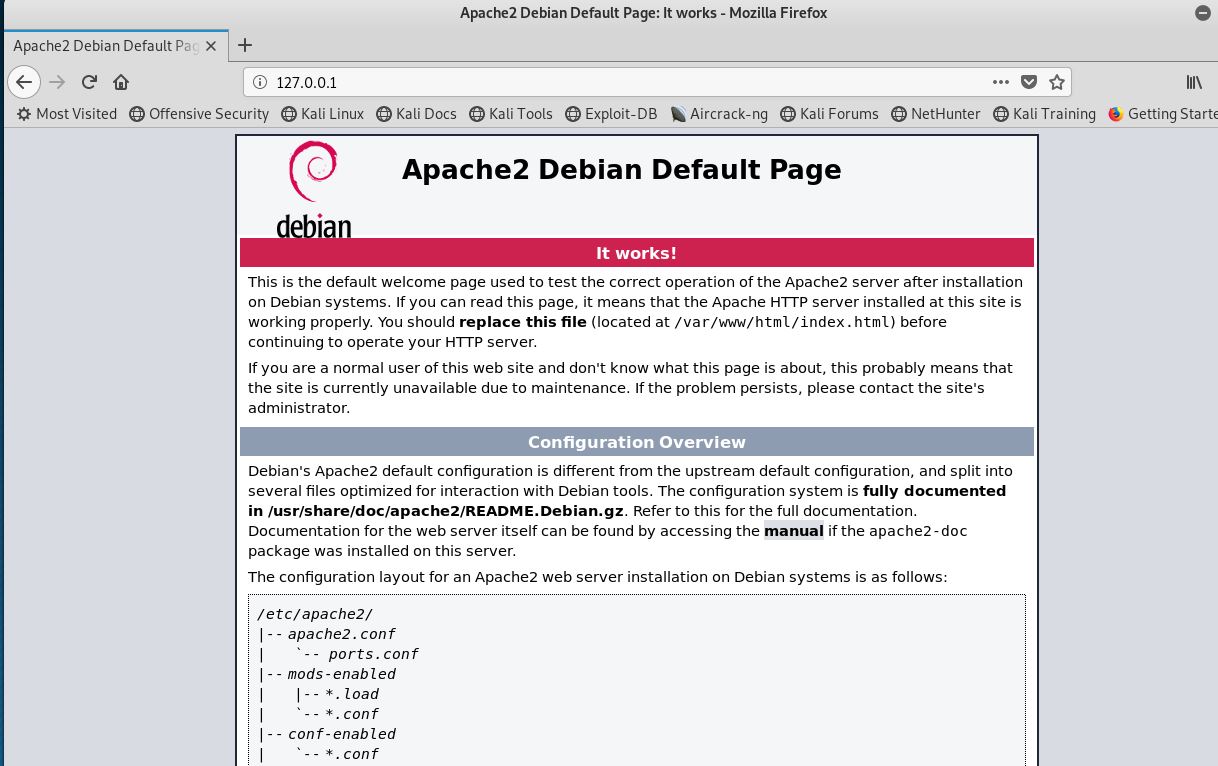Click the bold replace this file text
Viewport: 1218px width, 766px height.
pyautogui.click(x=522, y=322)
